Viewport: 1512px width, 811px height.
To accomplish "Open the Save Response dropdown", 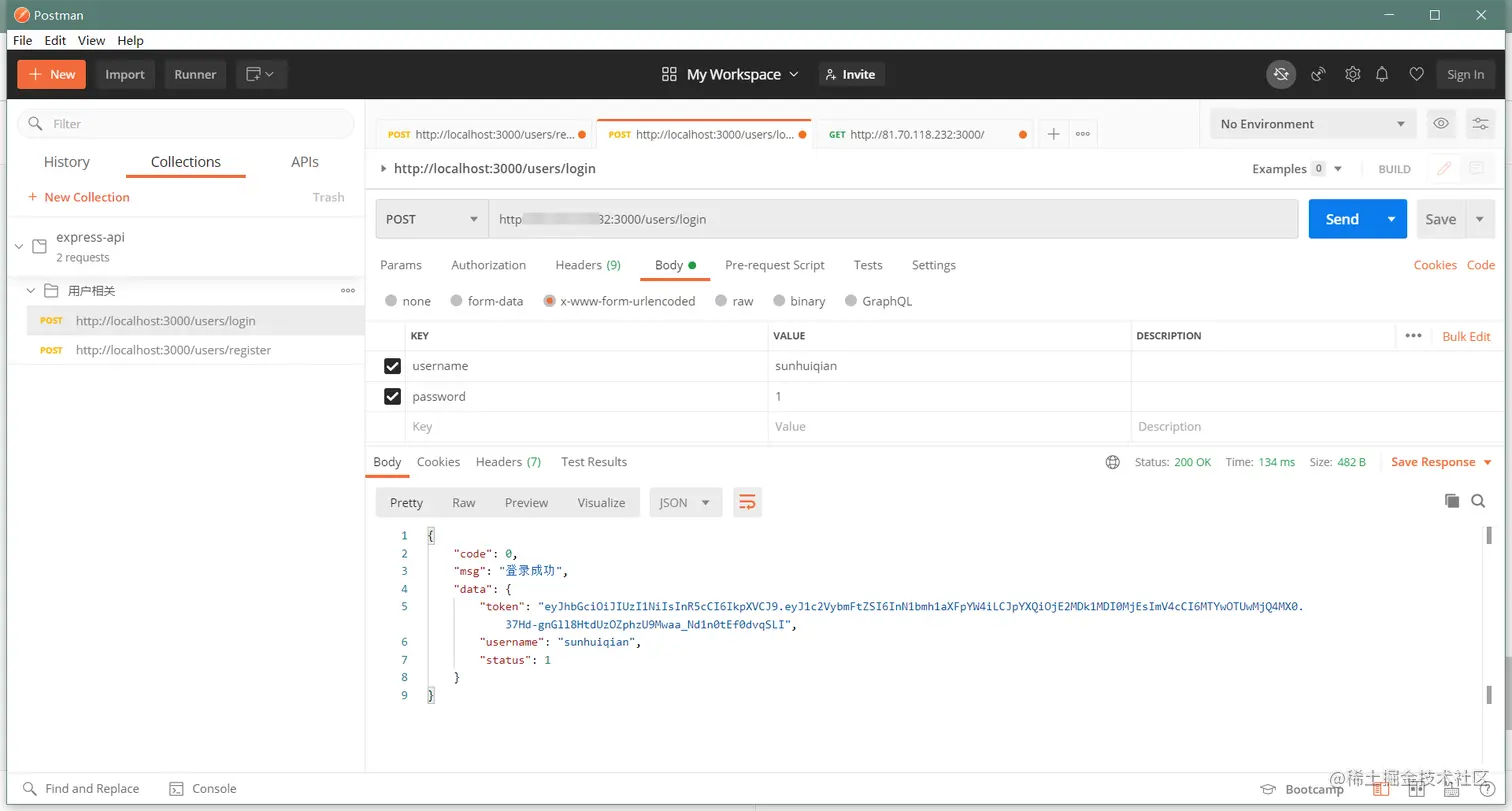I will (1441, 462).
